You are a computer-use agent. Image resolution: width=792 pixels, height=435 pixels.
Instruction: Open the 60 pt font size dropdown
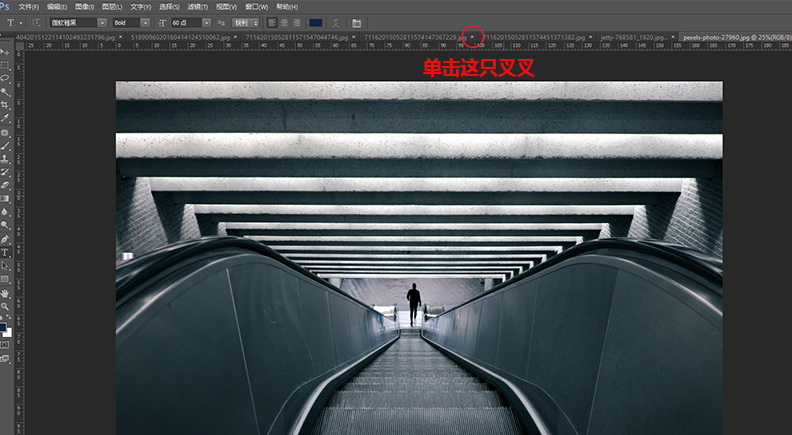(x=185, y=22)
